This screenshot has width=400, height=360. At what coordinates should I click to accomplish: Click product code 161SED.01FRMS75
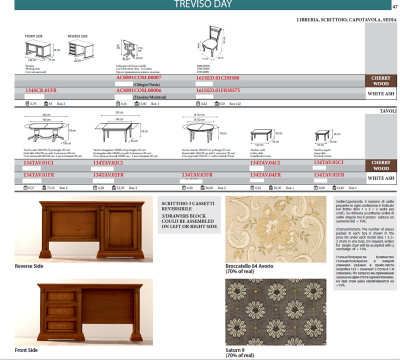pos(218,90)
